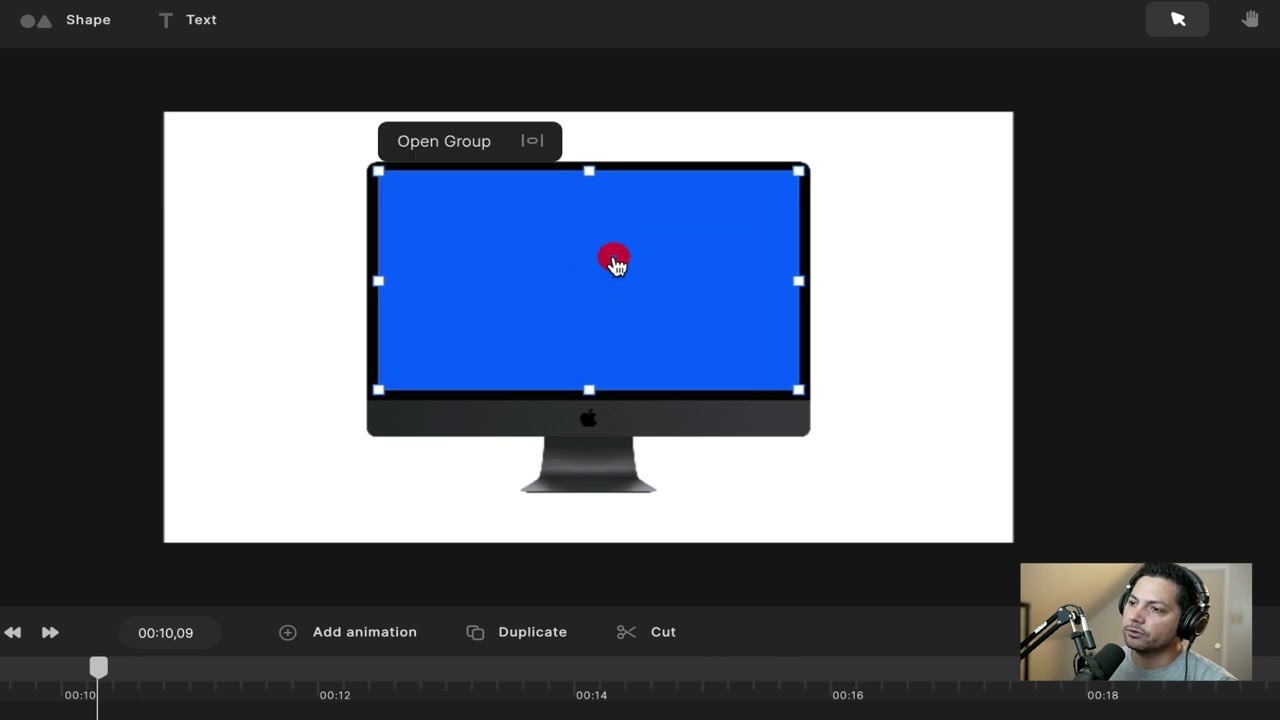
Task: Click the top-center selection handle of blue screen
Action: 589,171
